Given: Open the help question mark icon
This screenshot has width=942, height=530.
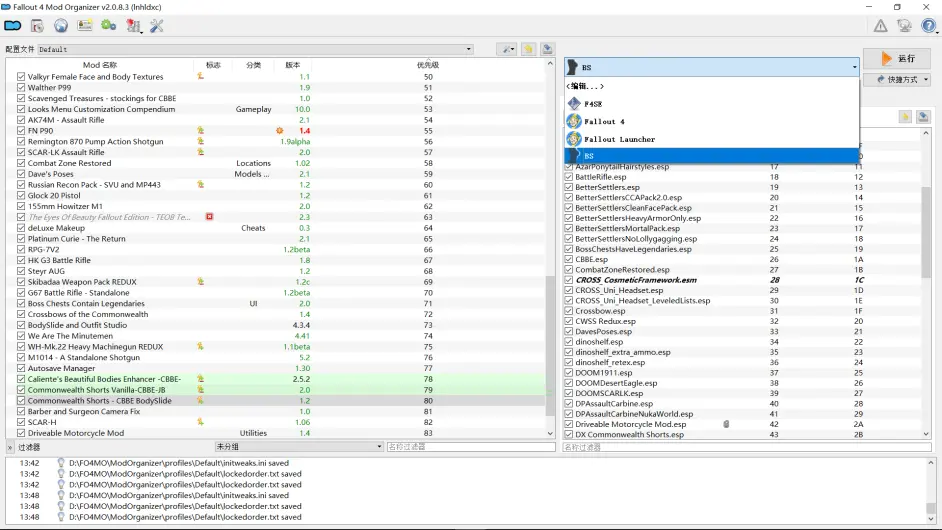Looking at the screenshot, I should (x=928, y=26).
